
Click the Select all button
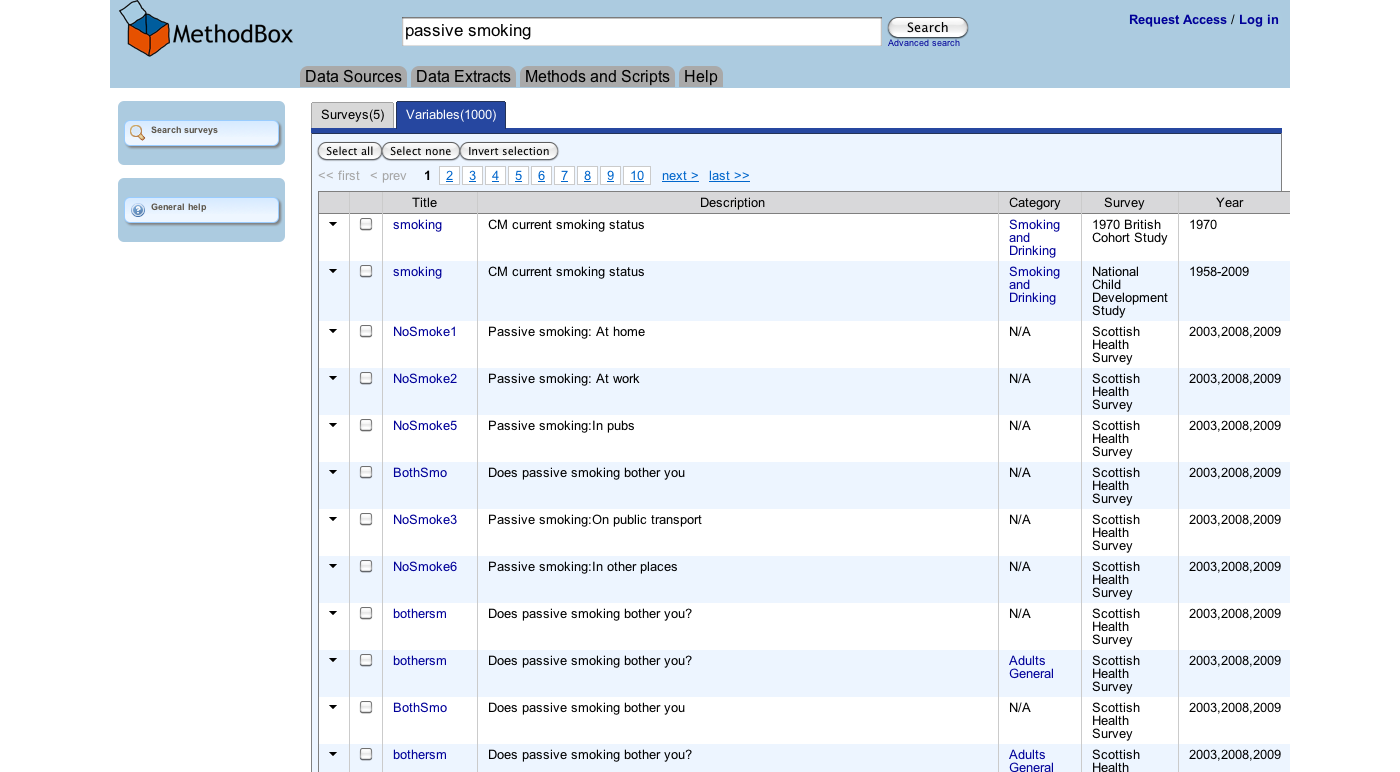tap(349, 151)
